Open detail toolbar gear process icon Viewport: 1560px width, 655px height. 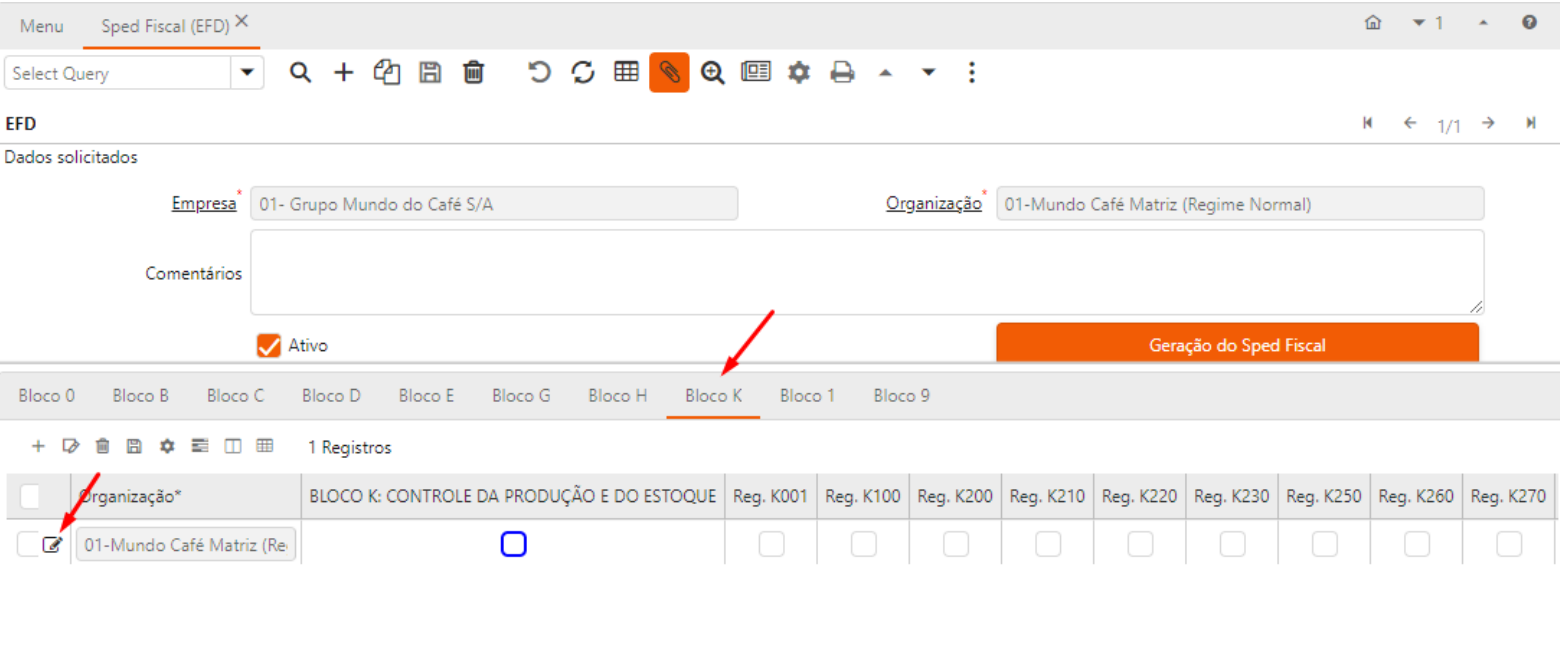point(167,446)
